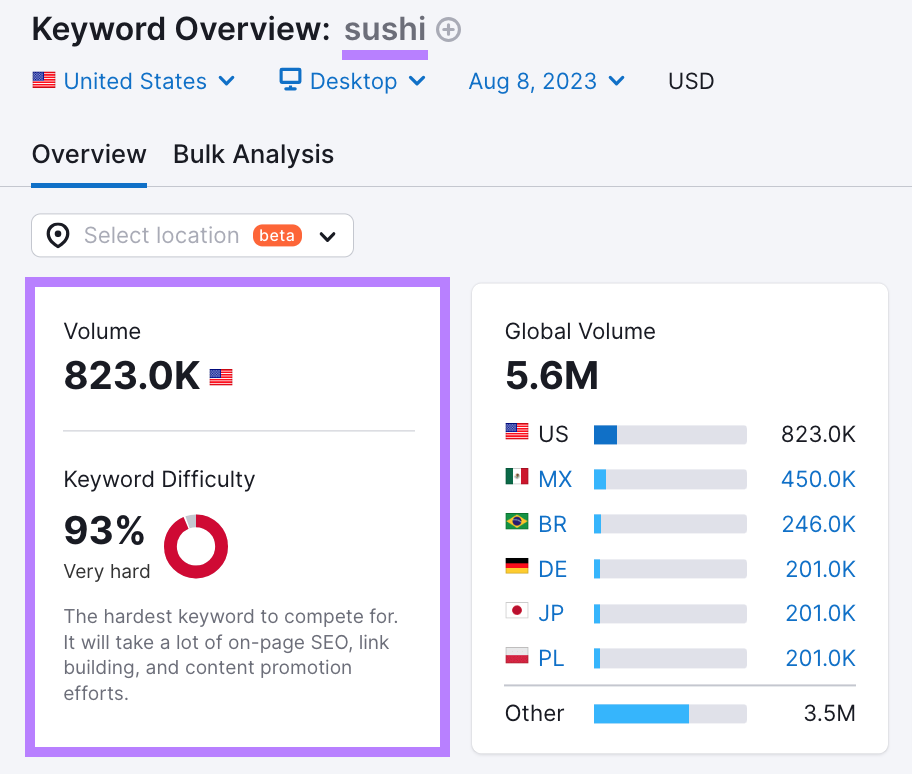Click the Other volume bar
Viewport: 912px width, 774px height.
(670, 714)
